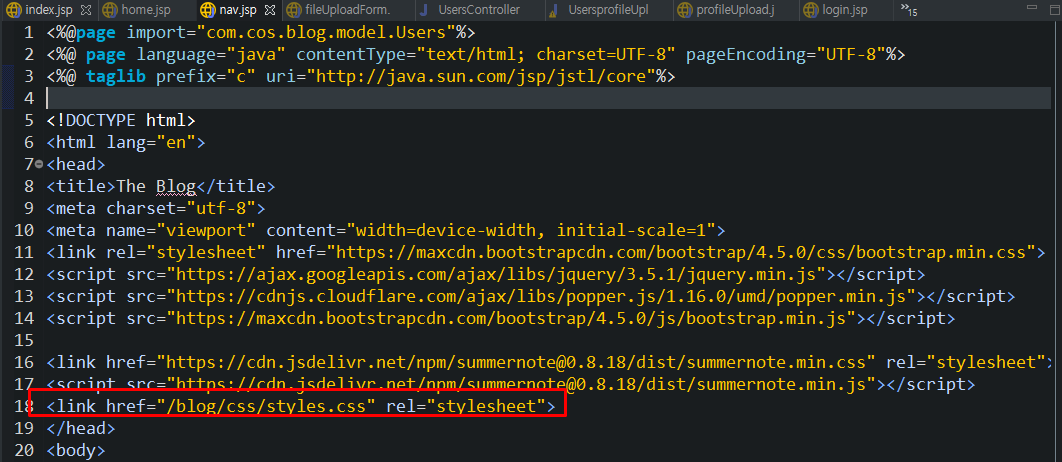
Task: Click line number 1 in gutter
Action: tap(27, 33)
